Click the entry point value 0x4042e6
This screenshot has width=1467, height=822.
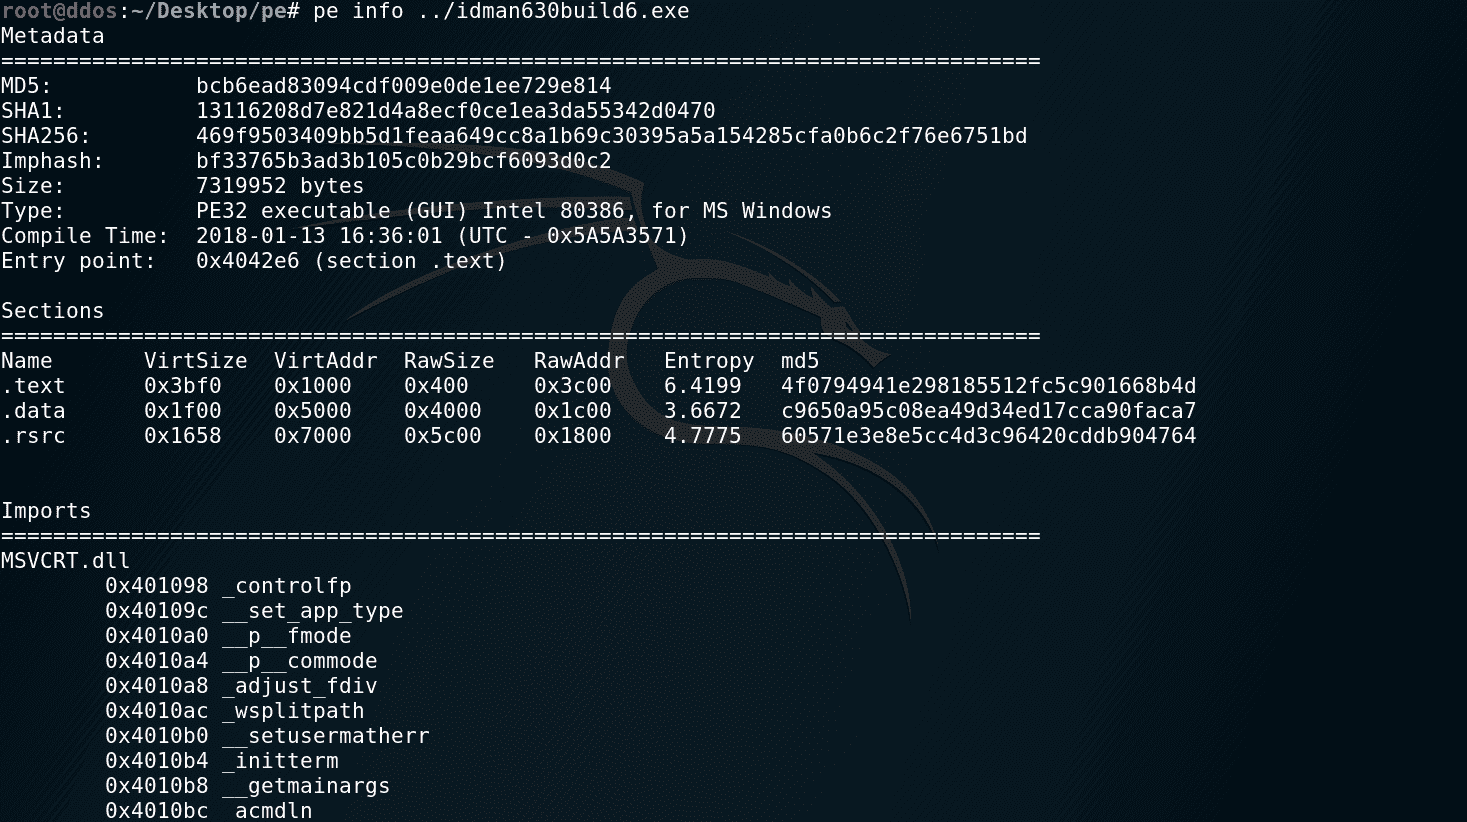(248, 261)
